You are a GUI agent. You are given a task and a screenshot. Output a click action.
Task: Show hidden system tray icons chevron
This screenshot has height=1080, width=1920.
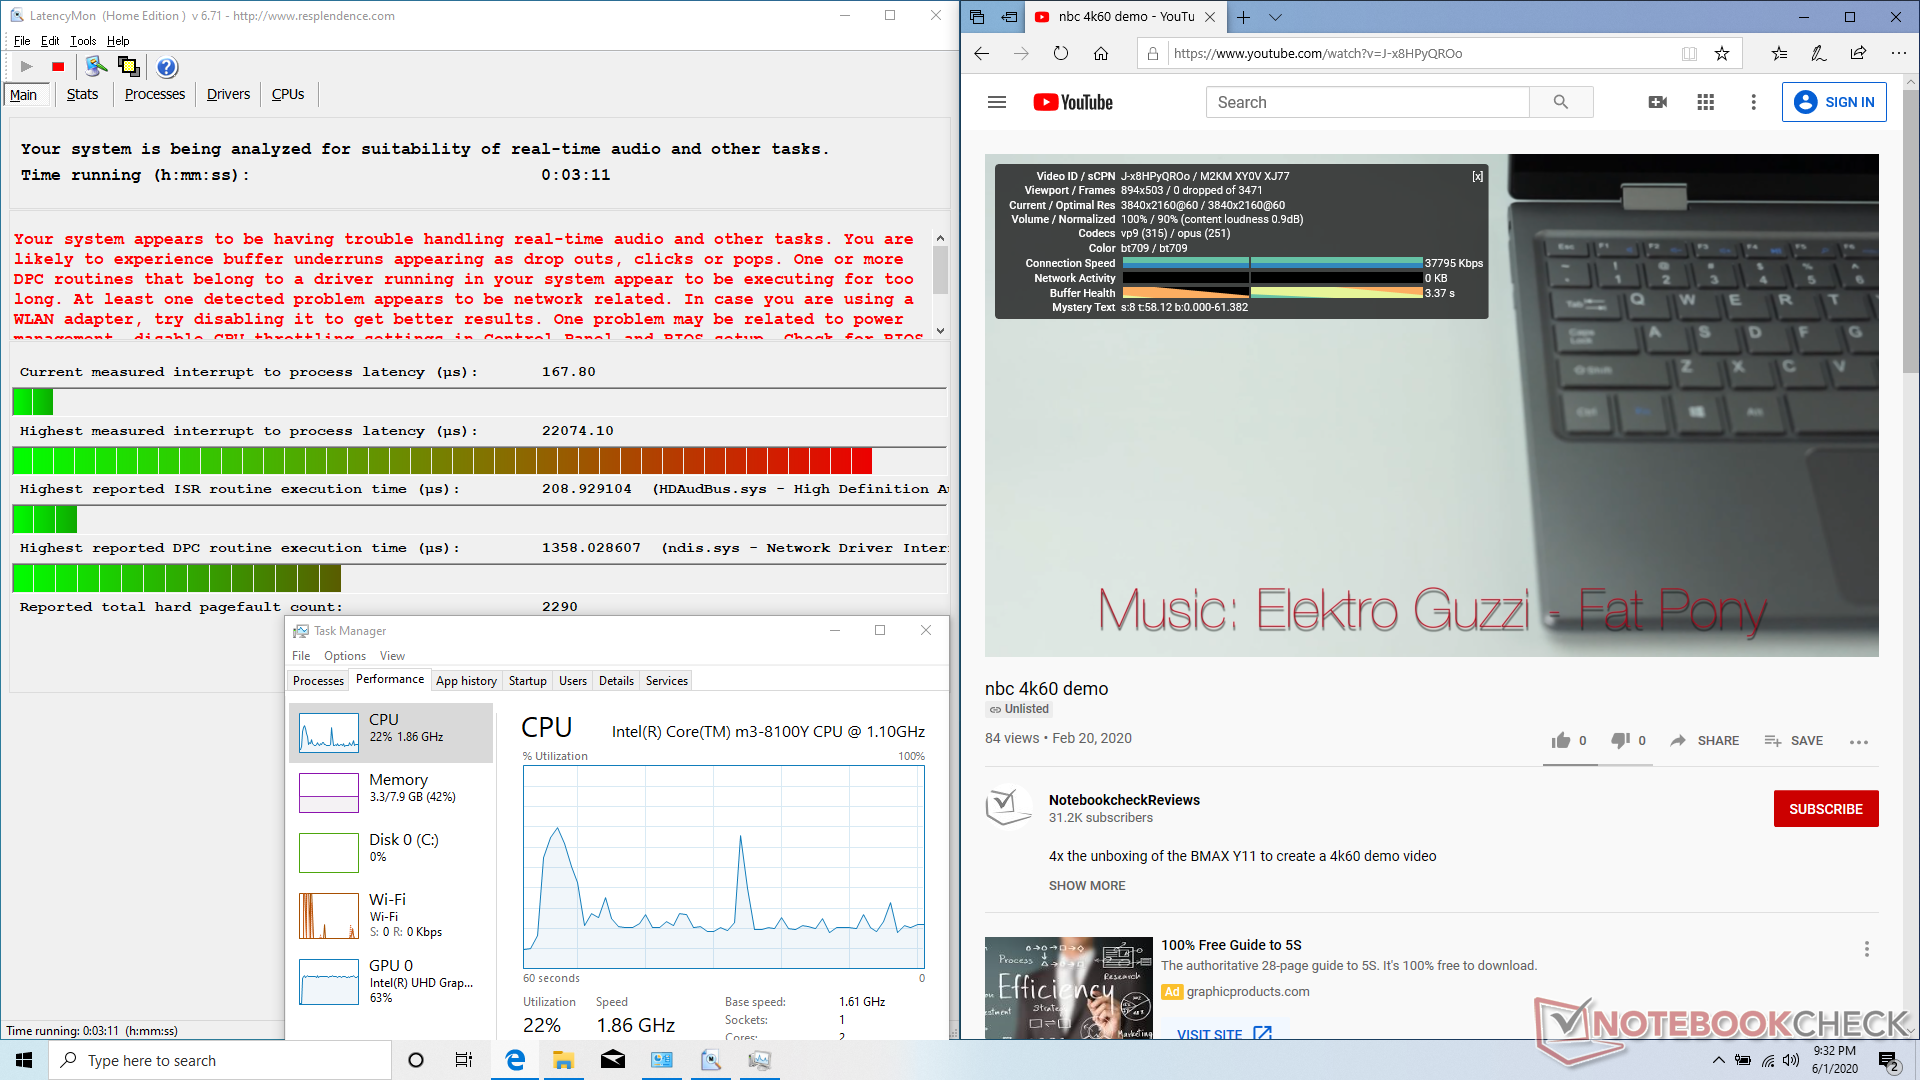(x=1718, y=1060)
